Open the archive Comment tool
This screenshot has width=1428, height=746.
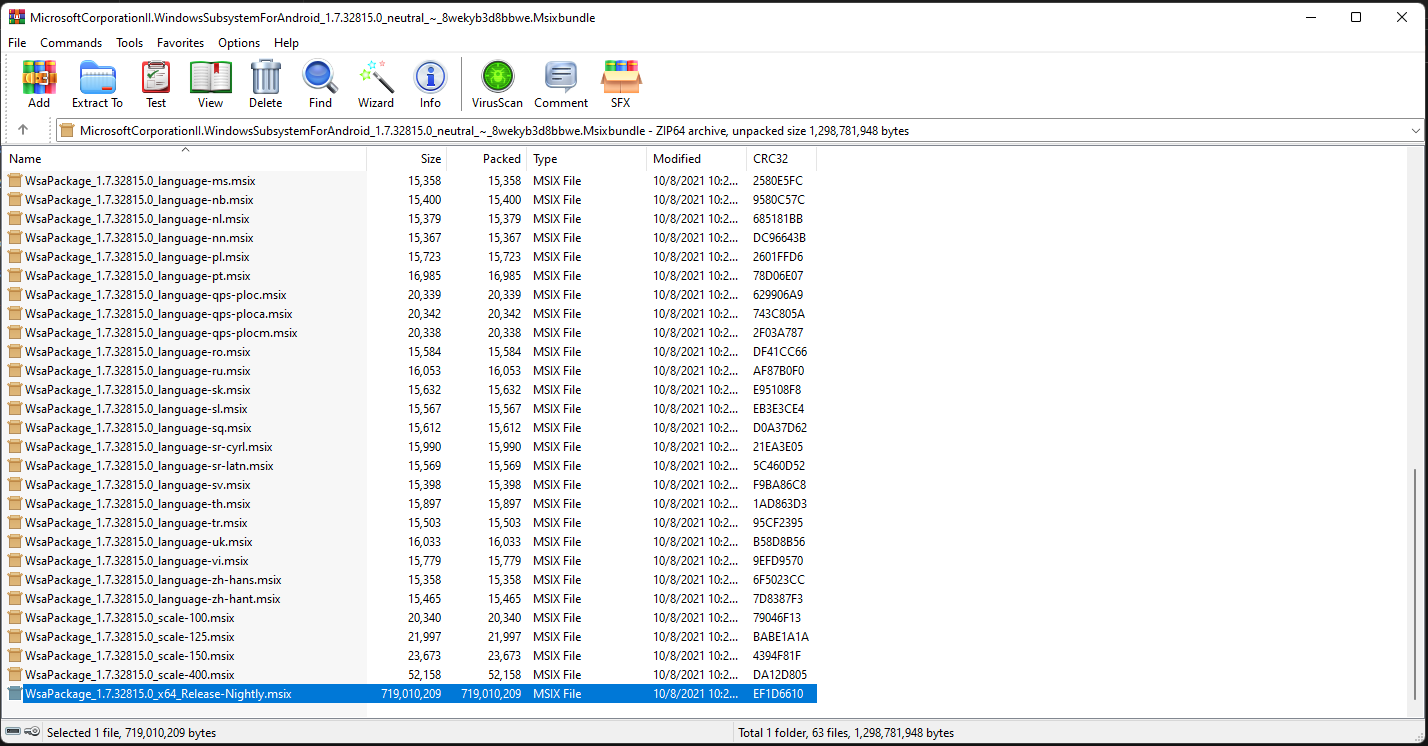[x=561, y=84]
